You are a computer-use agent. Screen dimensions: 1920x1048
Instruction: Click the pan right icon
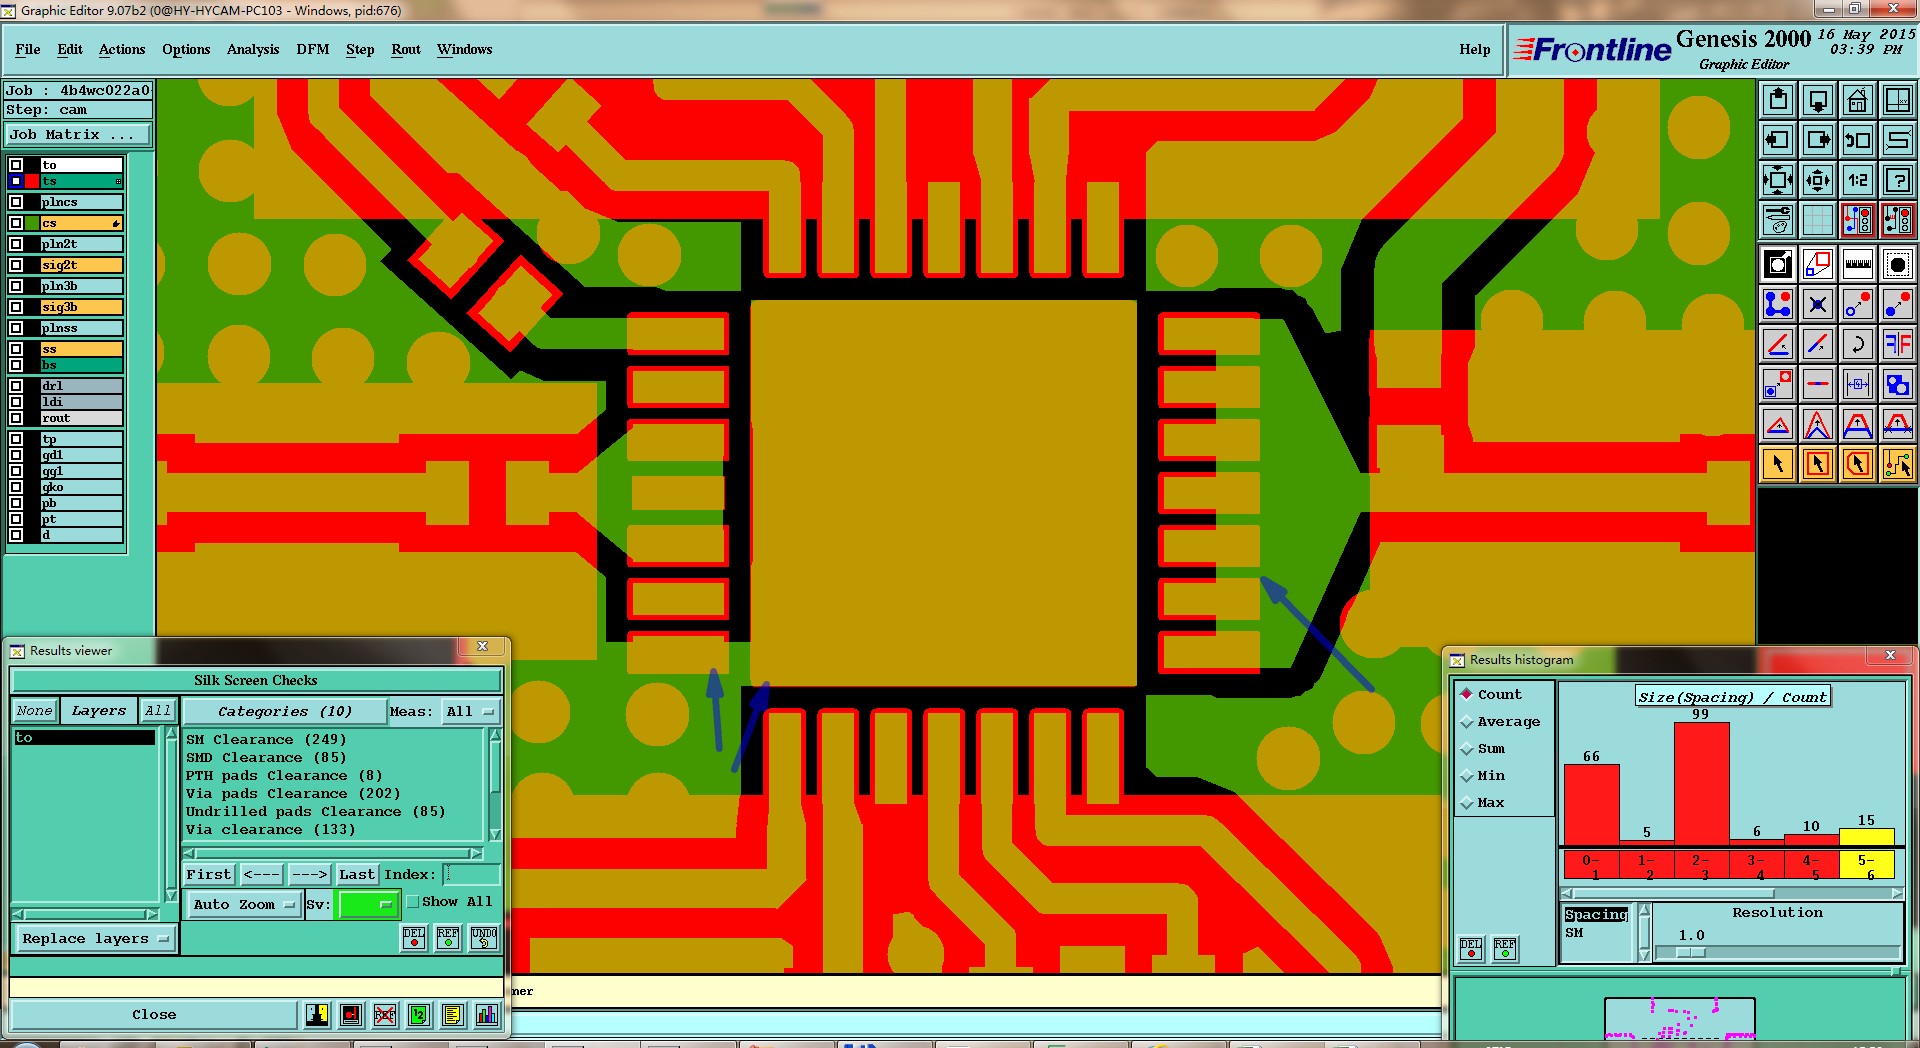coord(1818,140)
